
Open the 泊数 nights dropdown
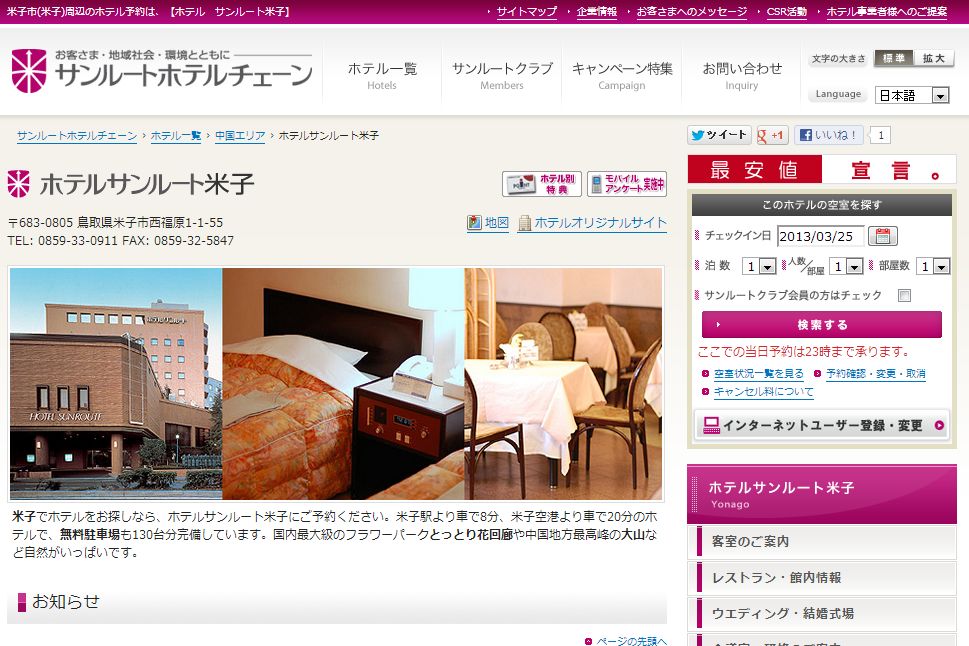click(x=759, y=266)
